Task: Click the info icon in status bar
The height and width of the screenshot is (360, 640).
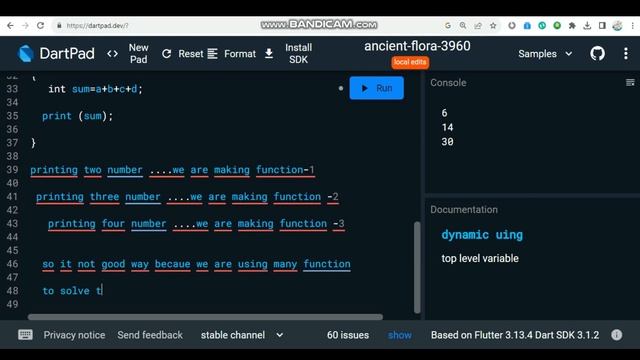Action: (617, 335)
